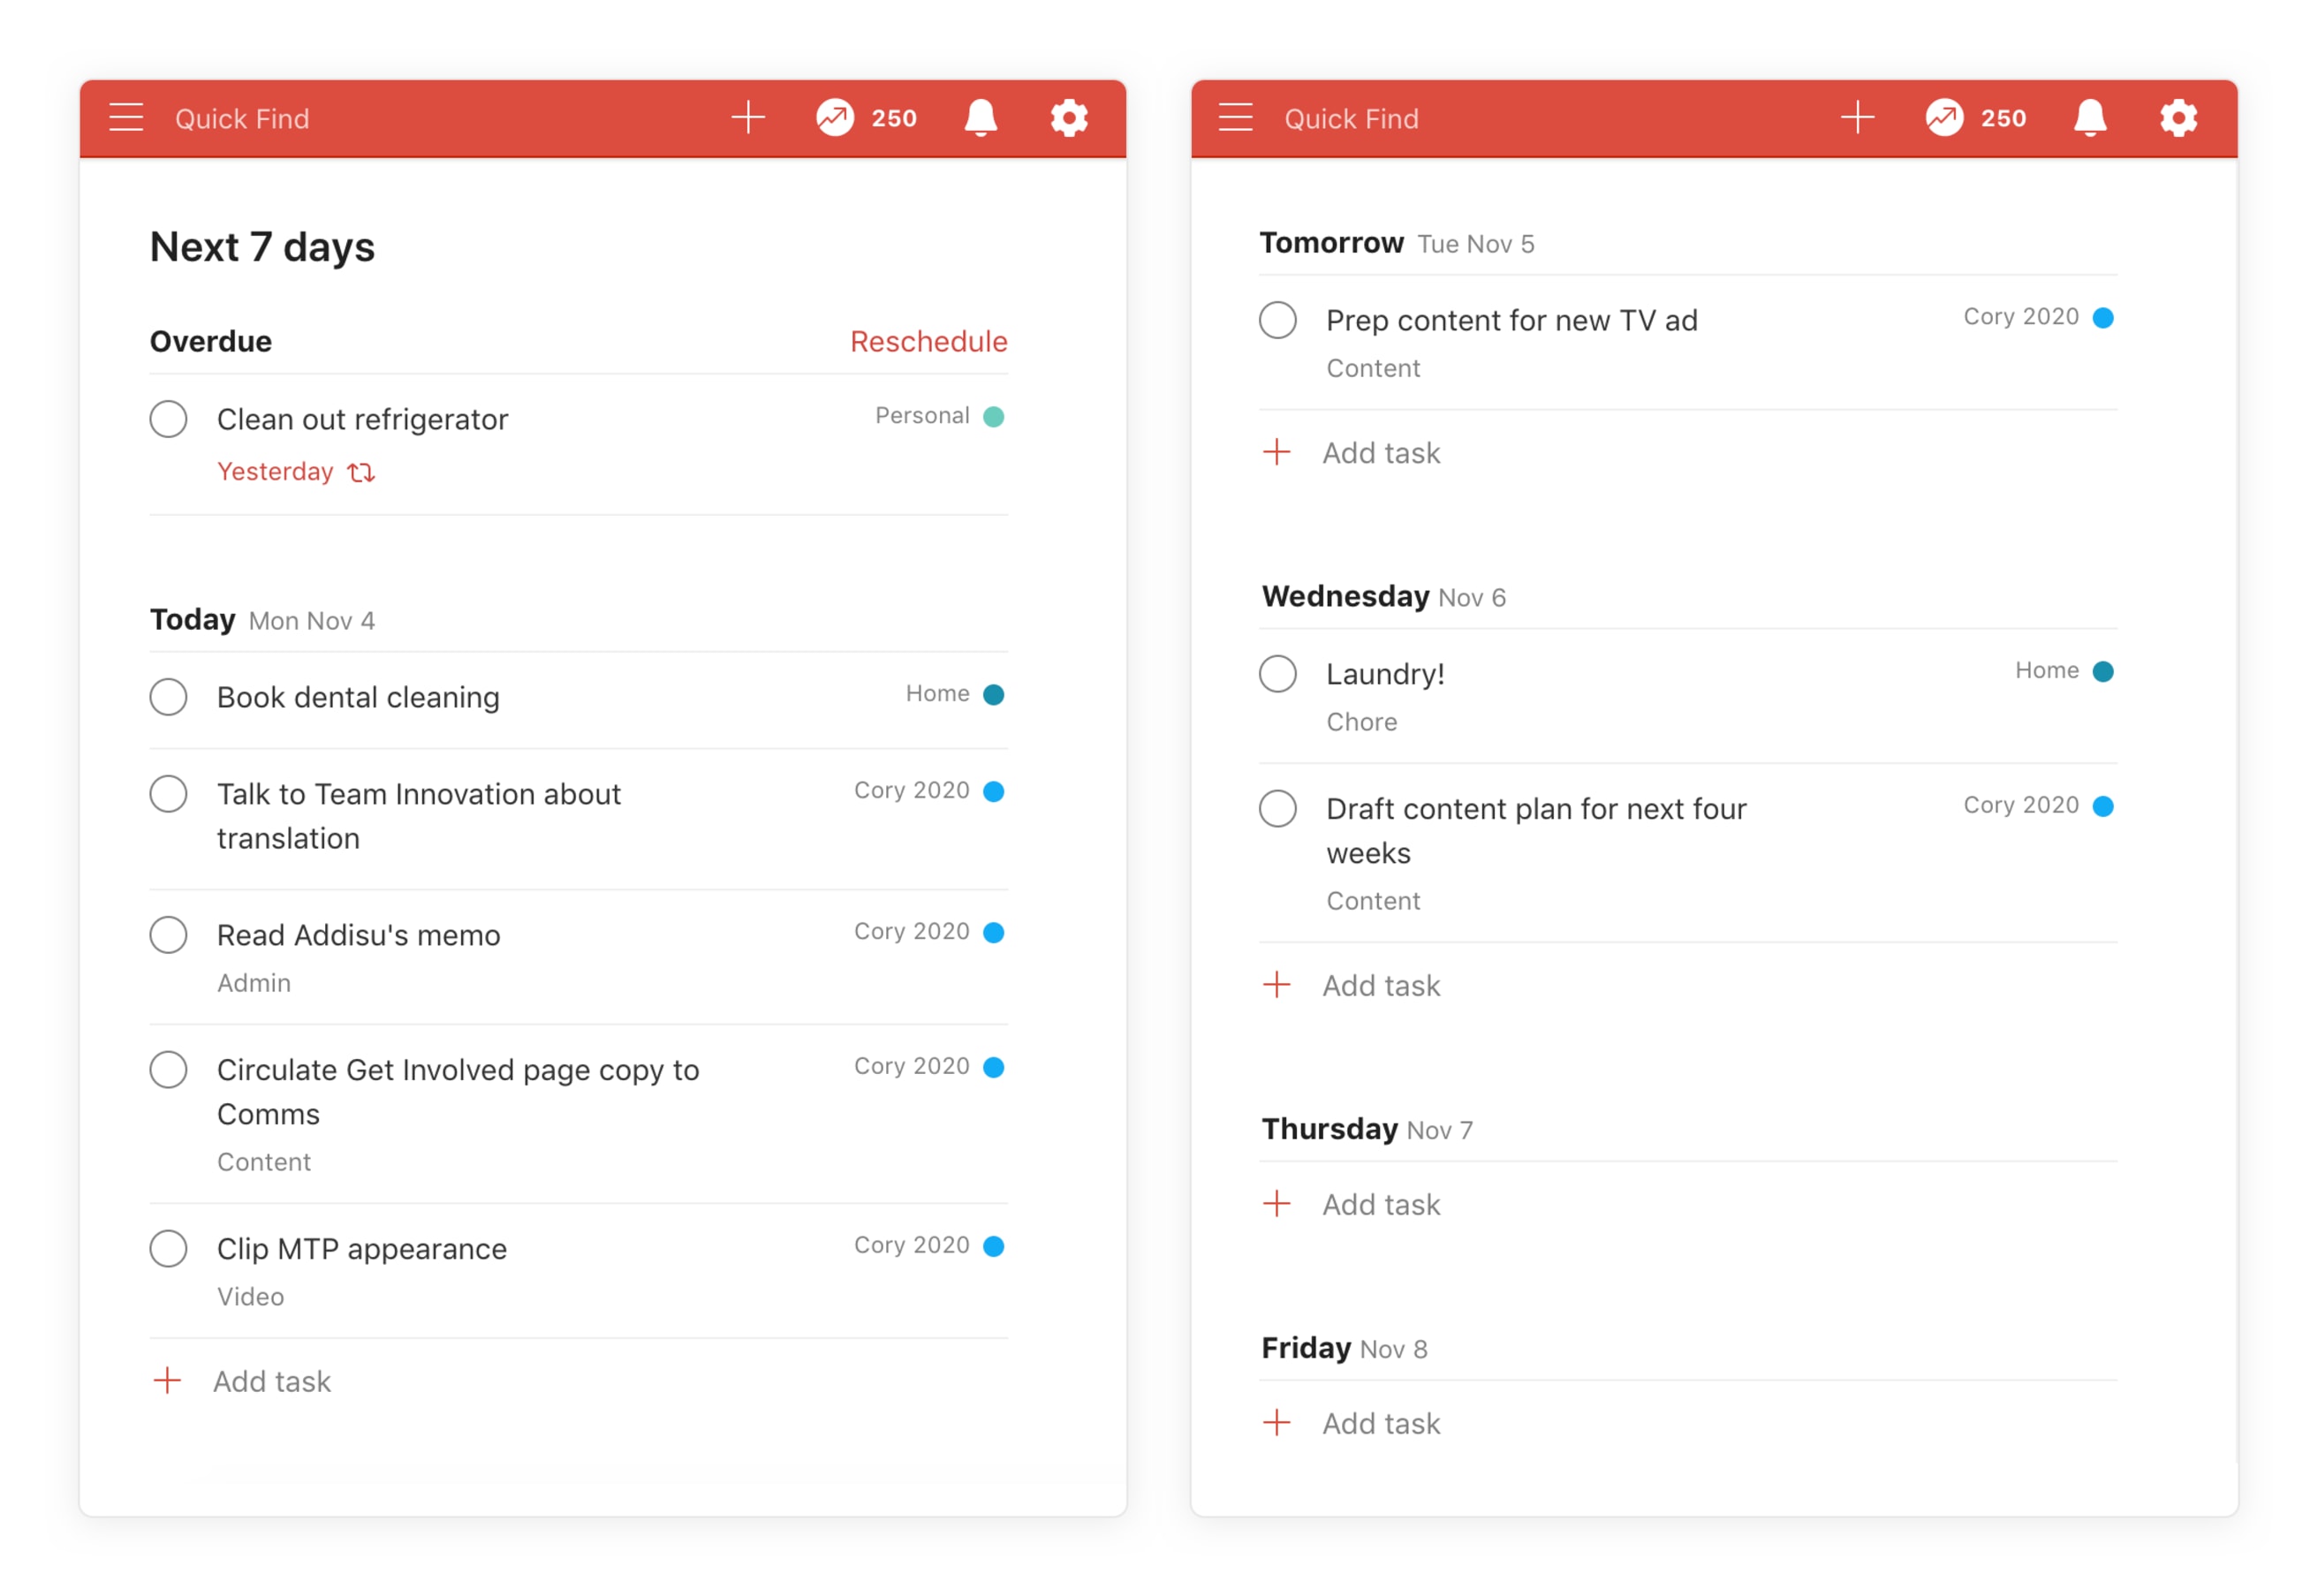Click the Reschedule link for overdue tasks

point(928,341)
